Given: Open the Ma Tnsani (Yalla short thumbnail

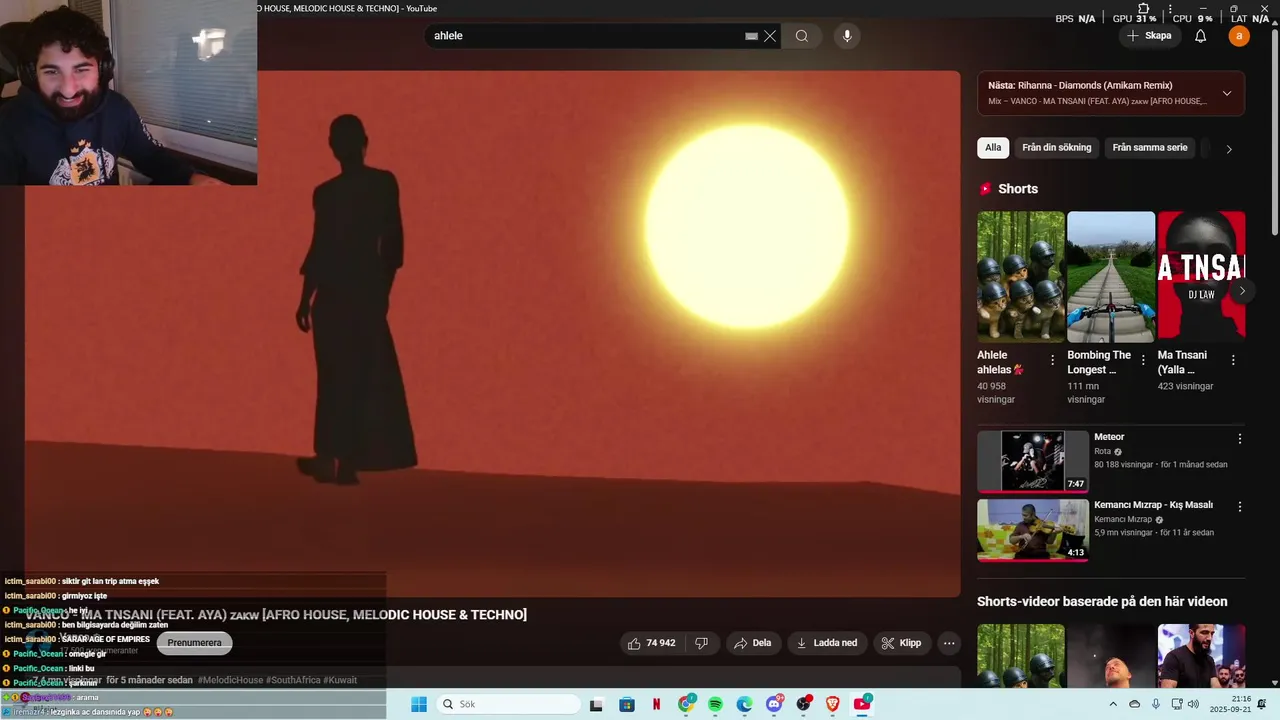Looking at the screenshot, I should [x=1201, y=276].
